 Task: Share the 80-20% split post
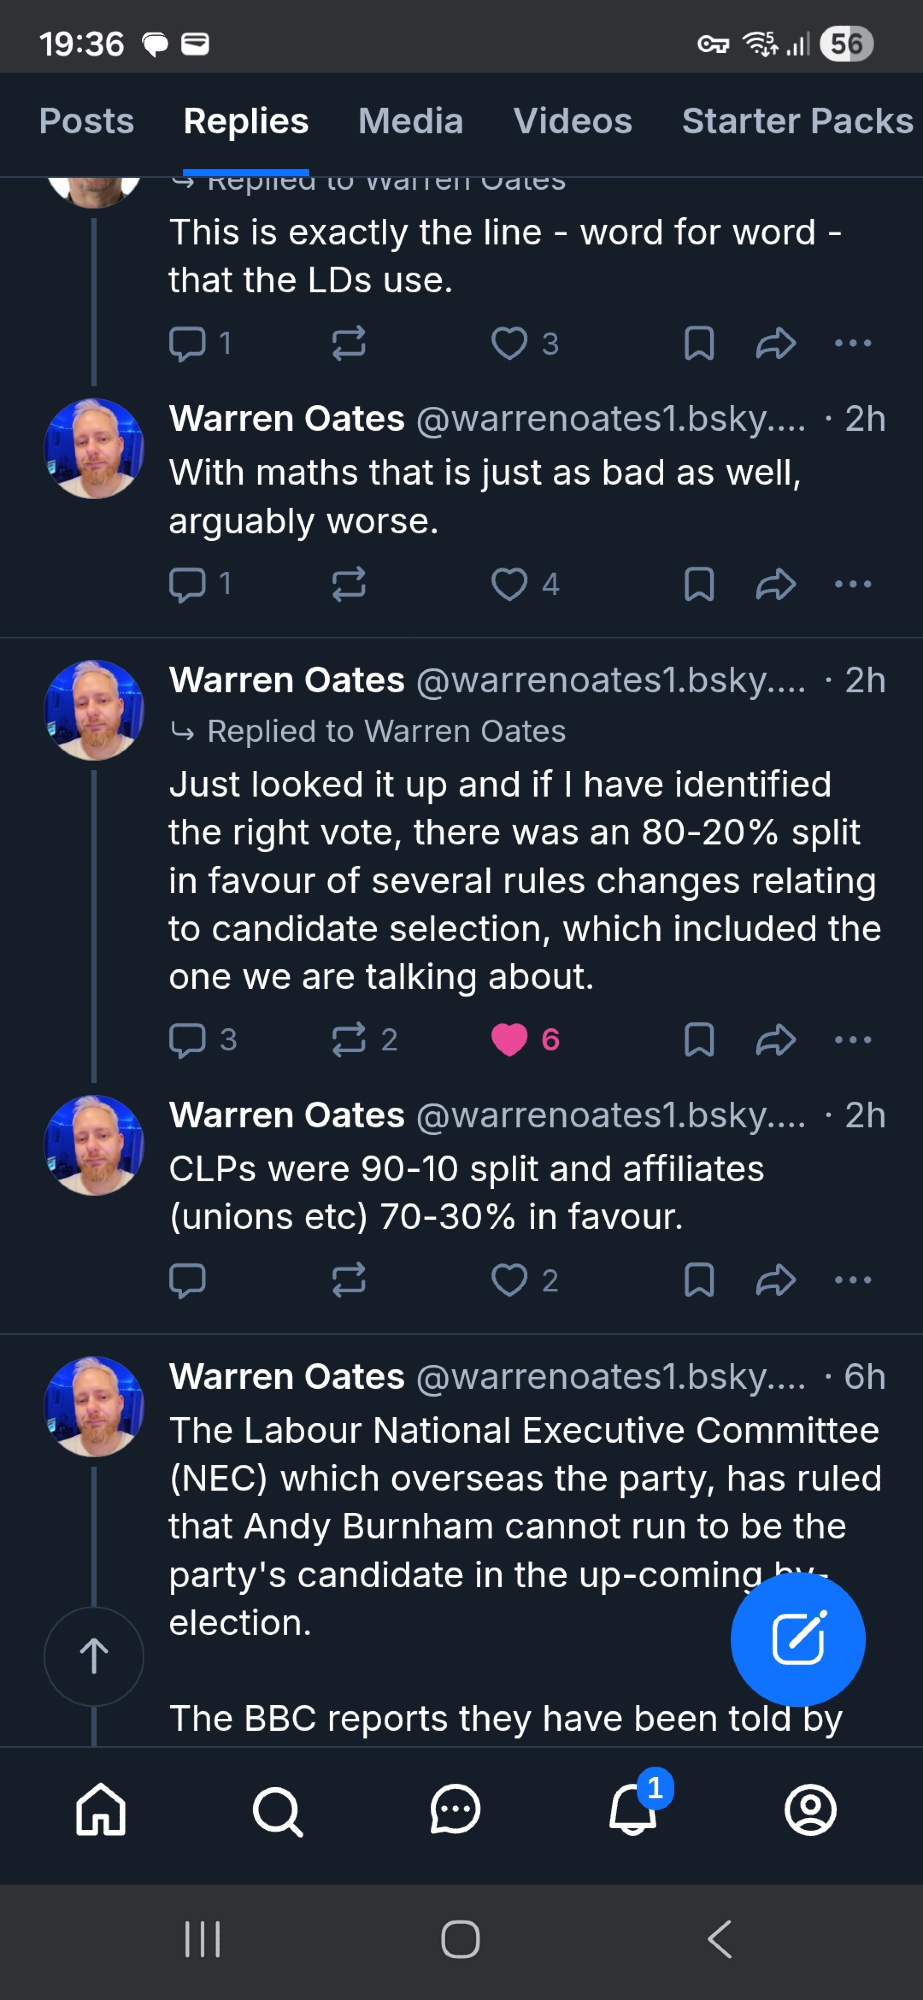coord(775,1040)
